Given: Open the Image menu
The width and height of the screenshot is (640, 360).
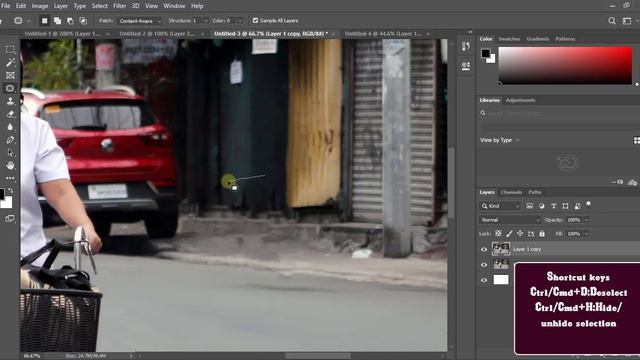Looking at the screenshot, I should coord(40,6).
